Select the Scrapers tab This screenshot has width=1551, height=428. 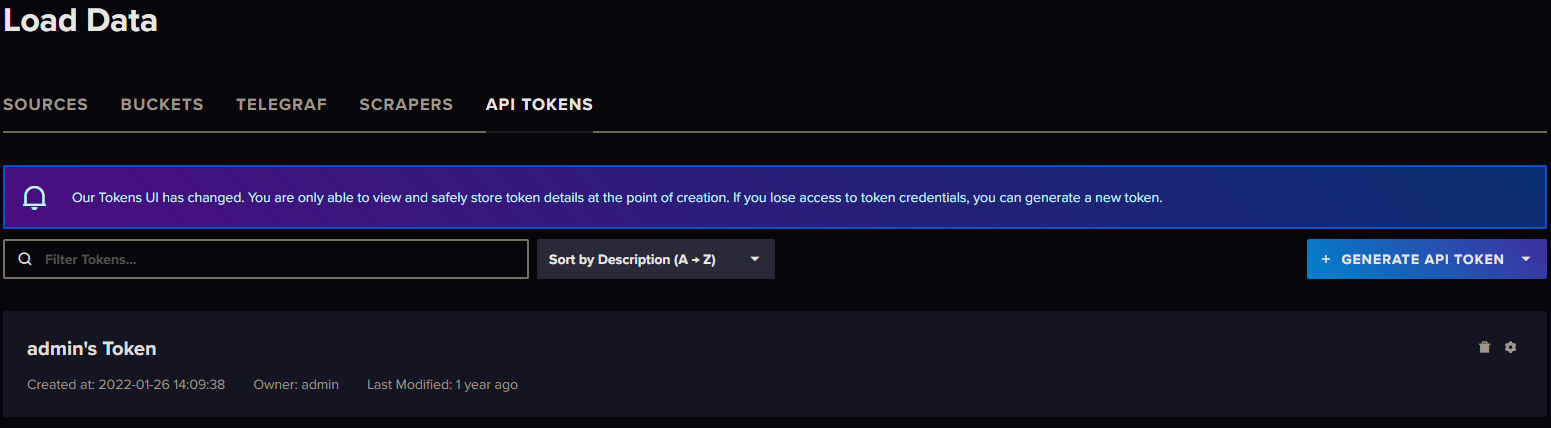click(406, 104)
